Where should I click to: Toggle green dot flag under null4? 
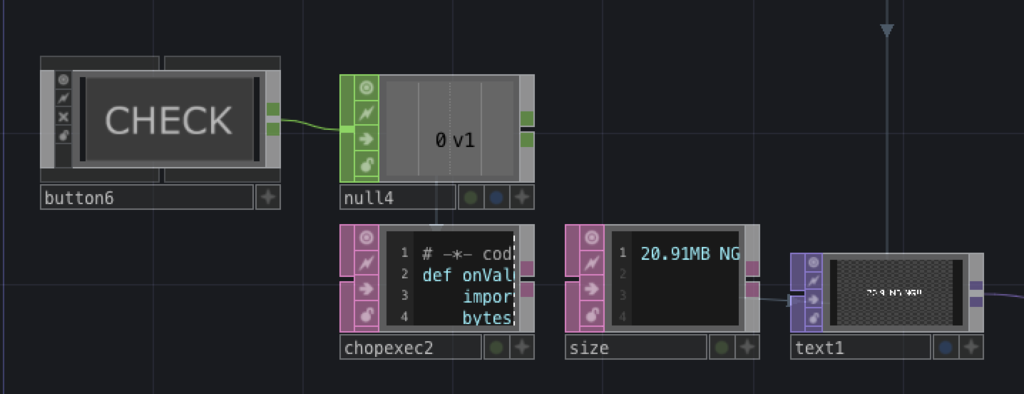(471, 197)
